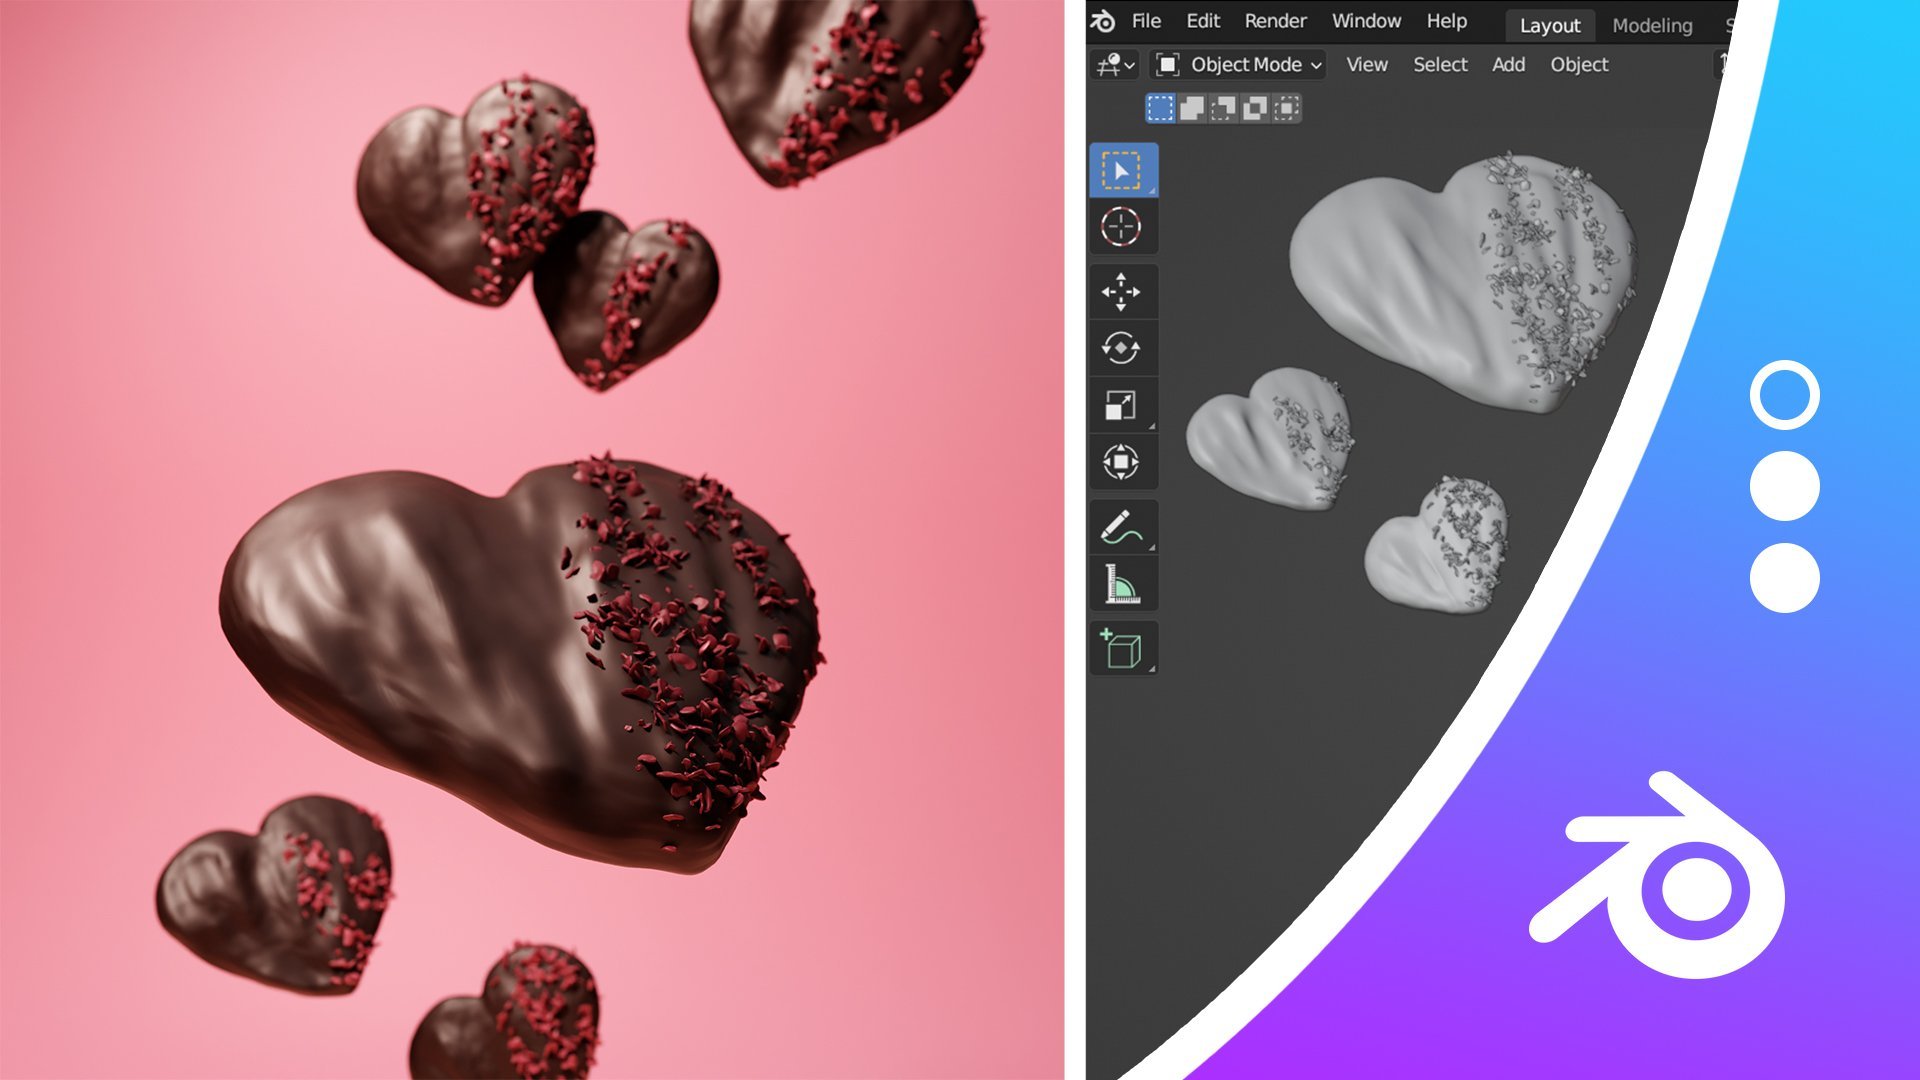Open the Help menu
The height and width of the screenshot is (1080, 1920).
pyautogui.click(x=1446, y=21)
